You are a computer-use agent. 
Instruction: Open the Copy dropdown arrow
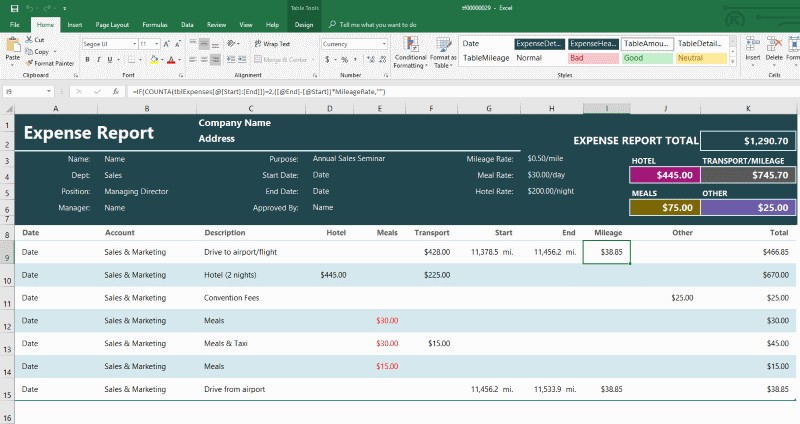click(55, 52)
